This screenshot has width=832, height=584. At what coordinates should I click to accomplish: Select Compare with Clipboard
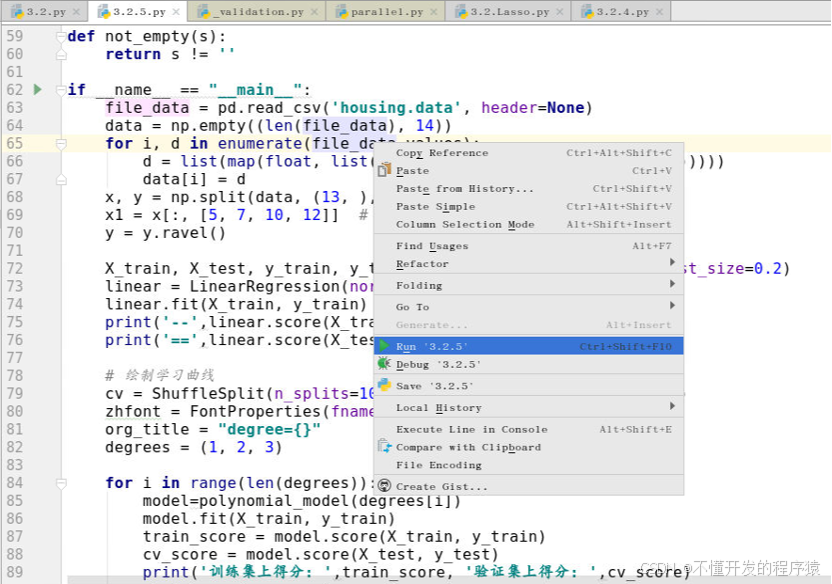click(528, 448)
